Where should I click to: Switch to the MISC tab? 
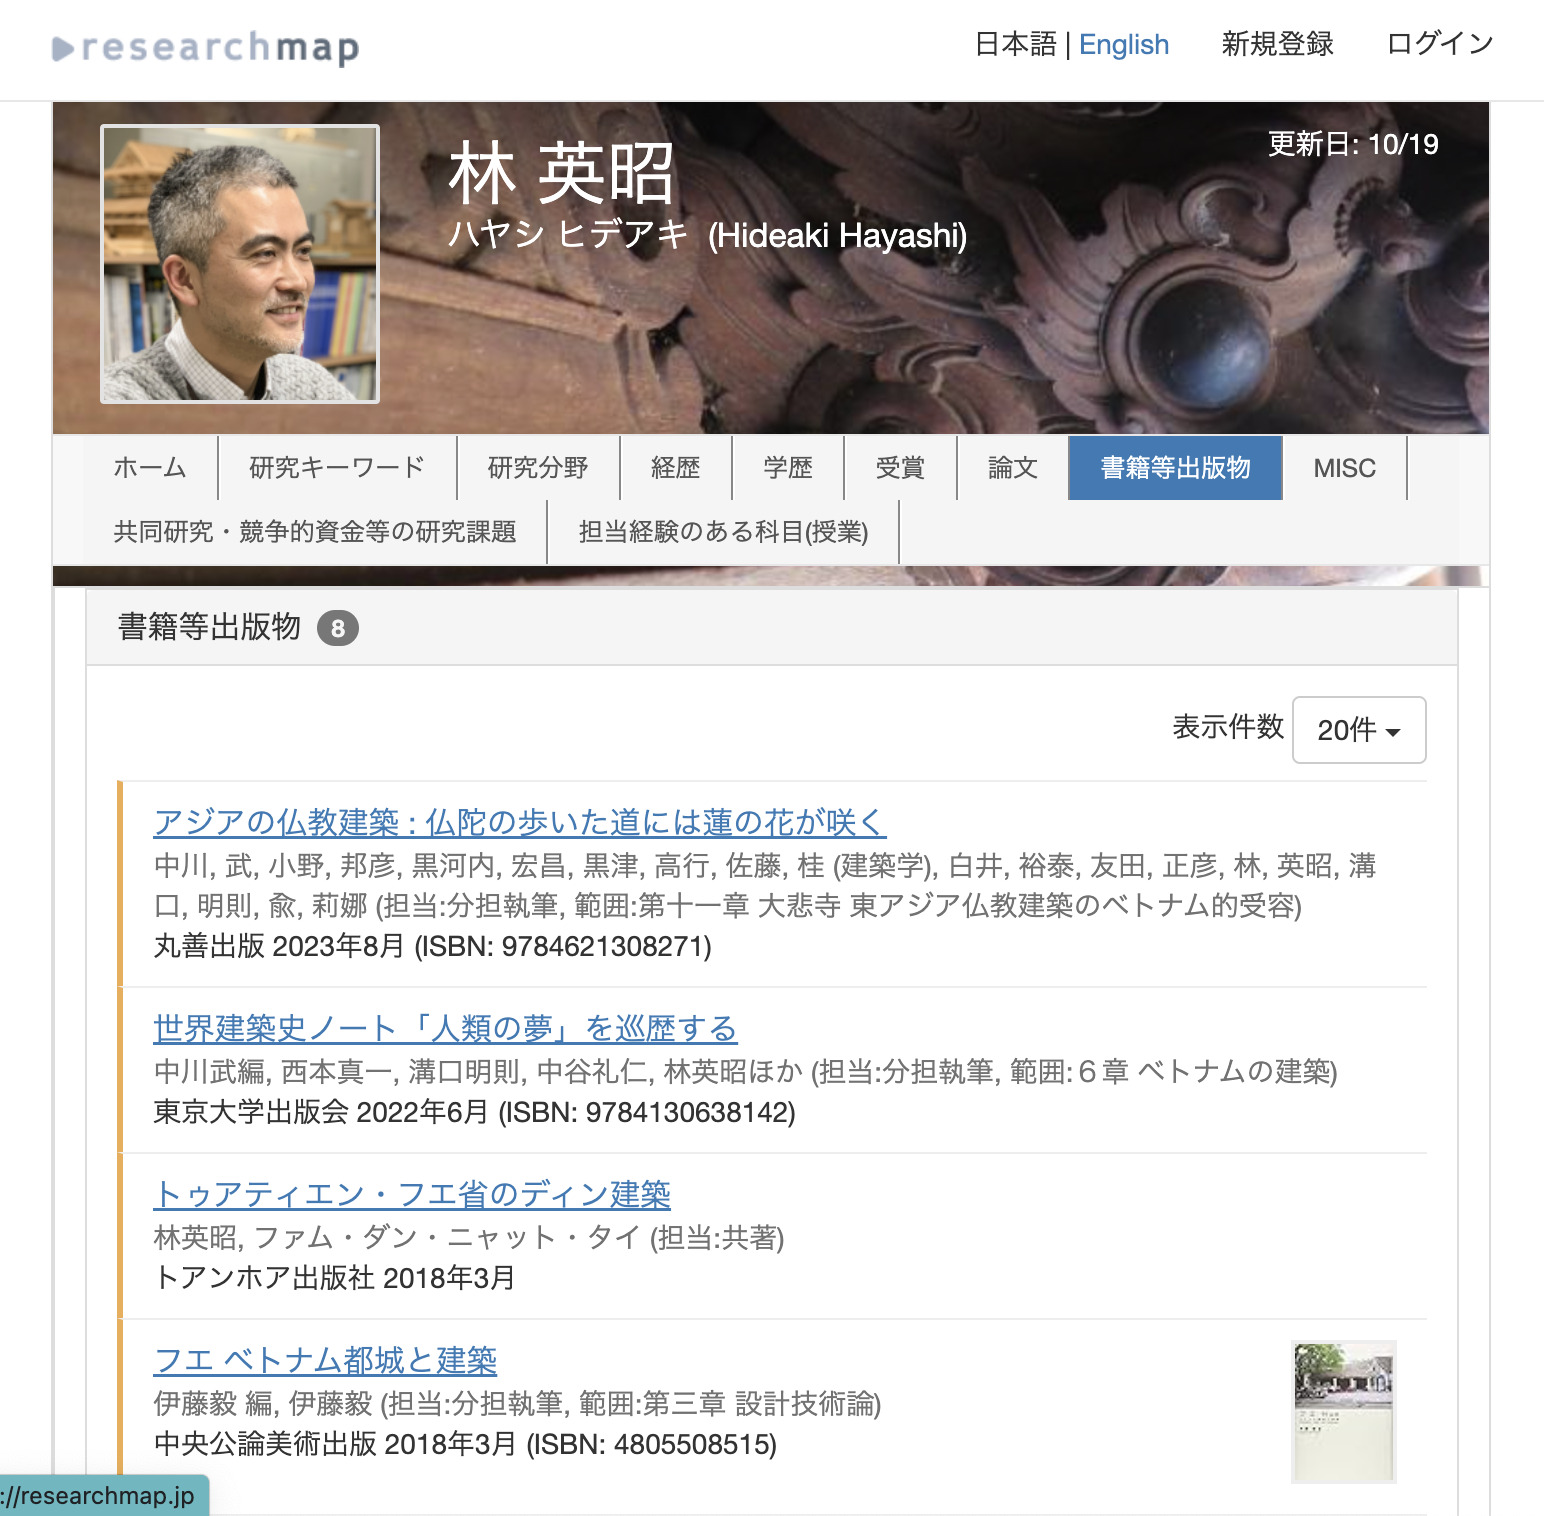pyautogui.click(x=1344, y=468)
